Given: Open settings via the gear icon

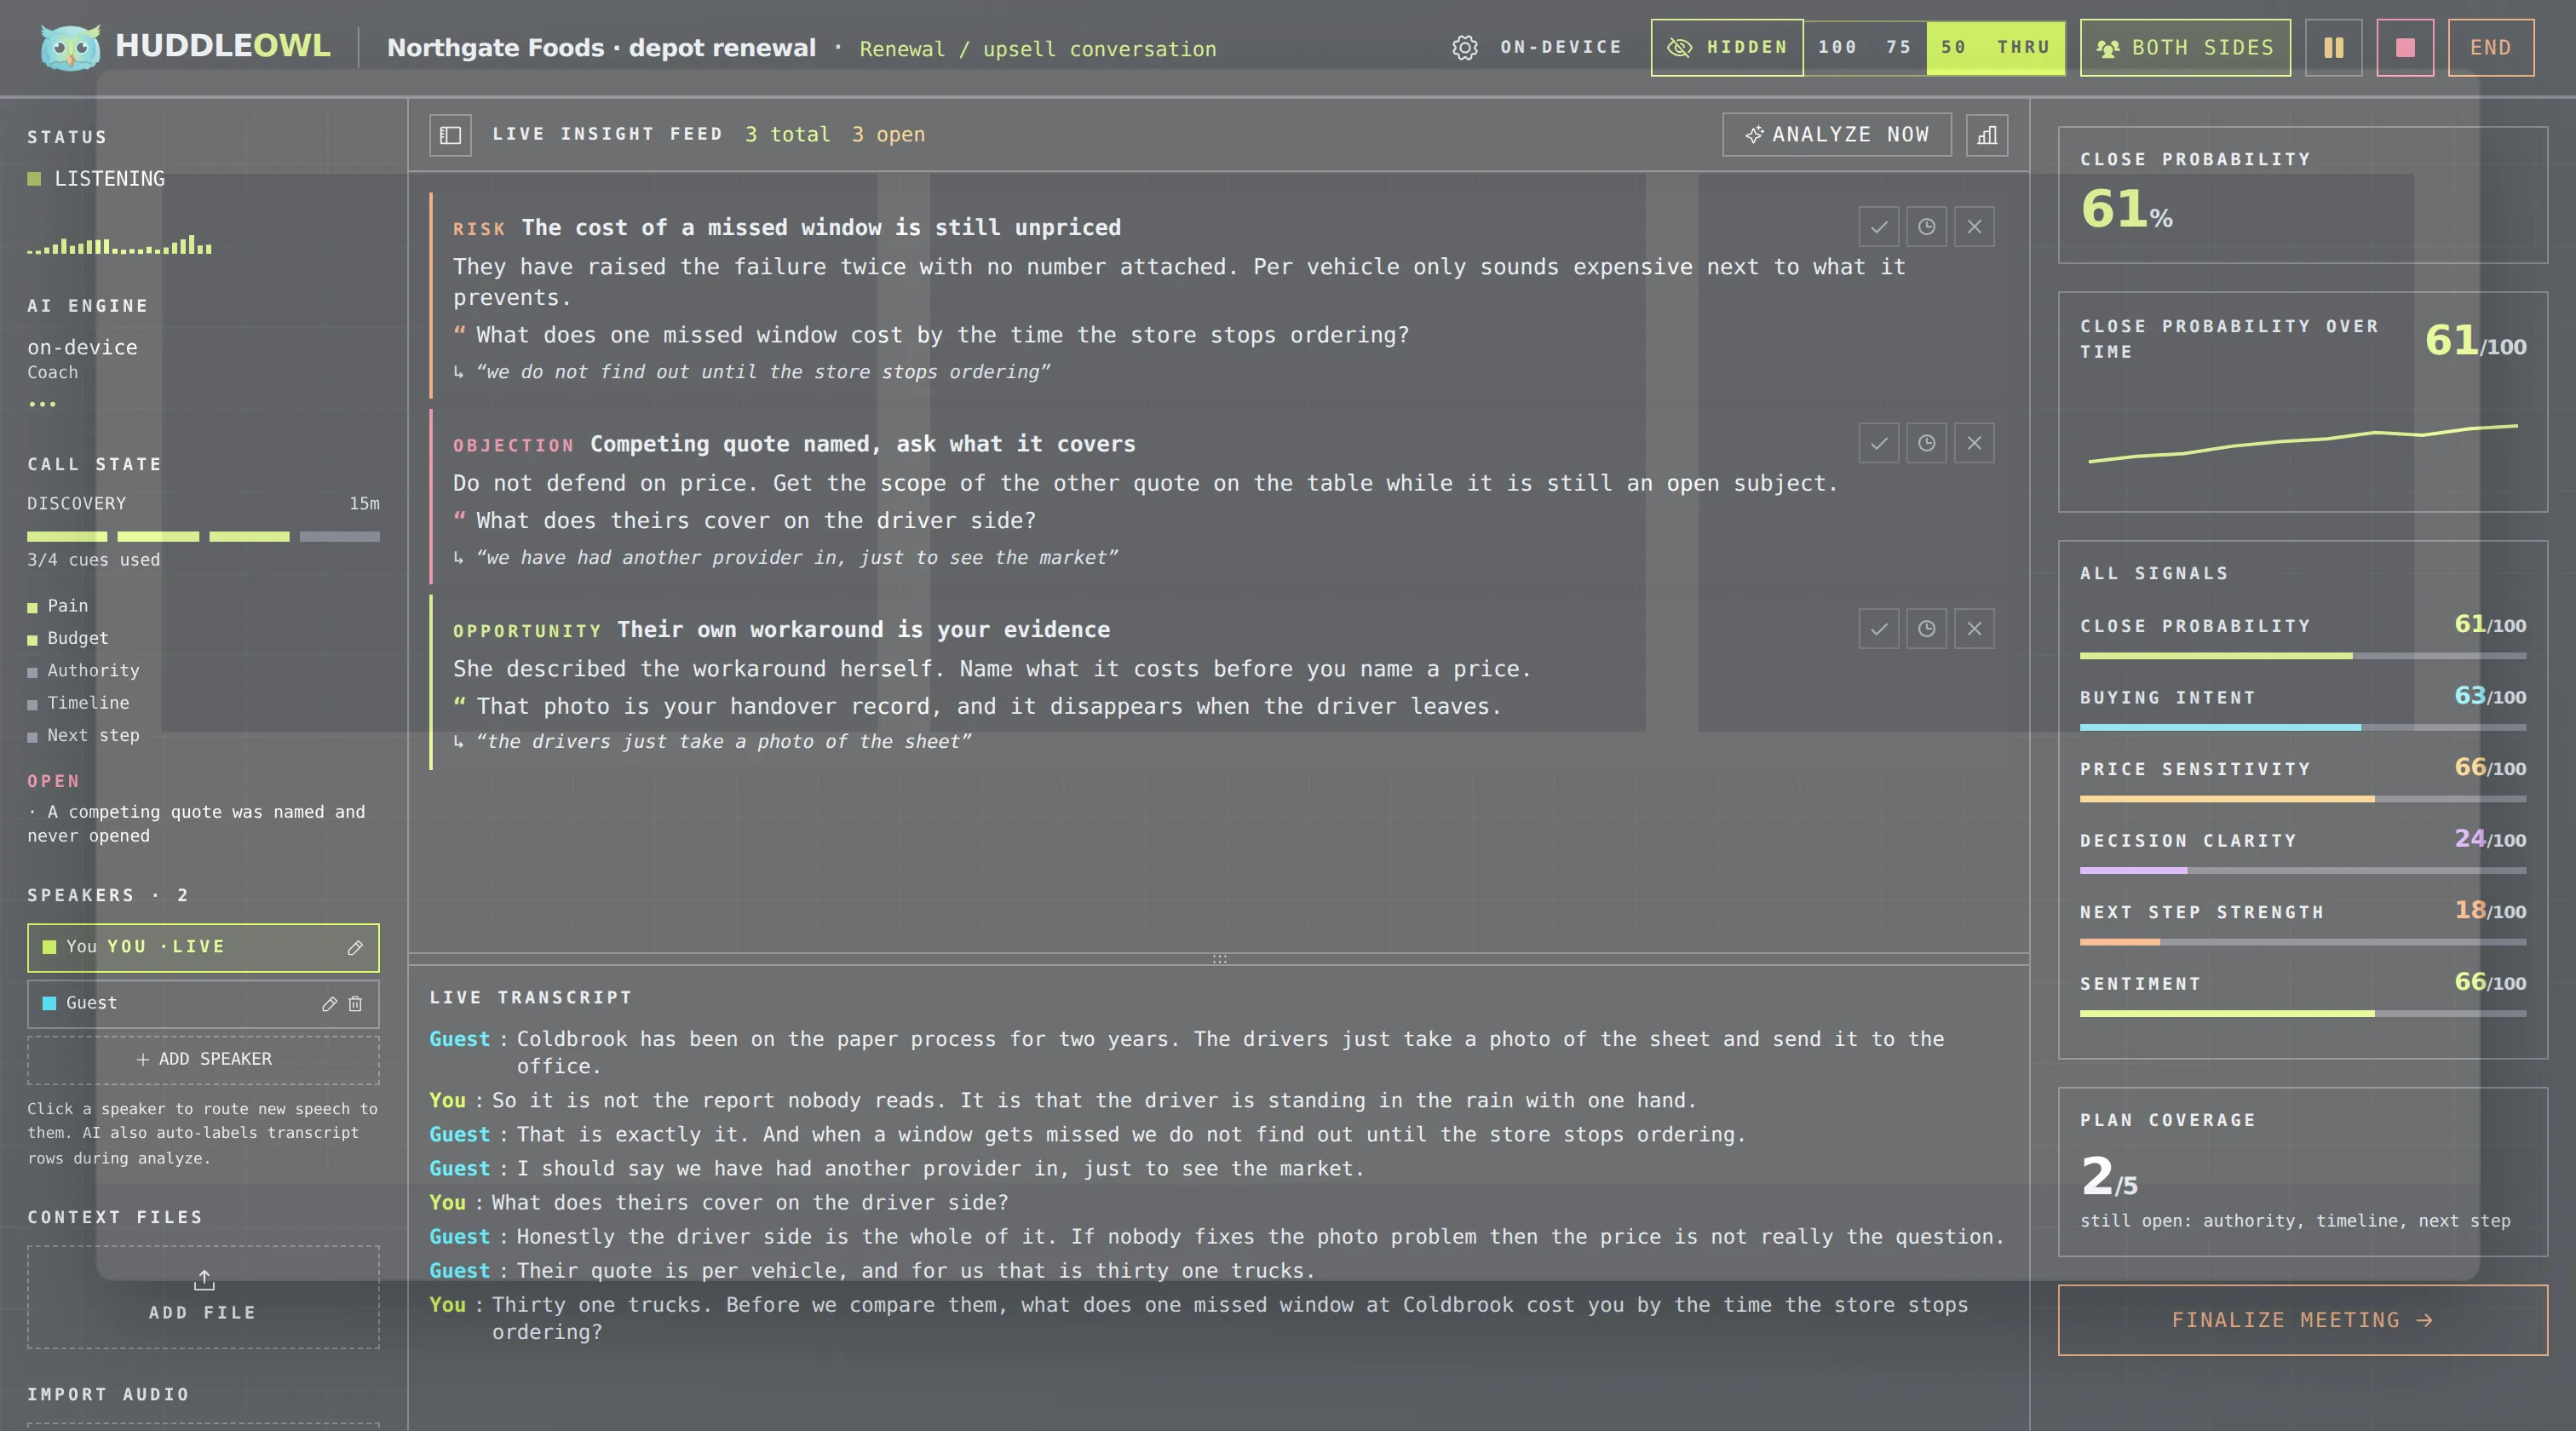Looking at the screenshot, I should click(1464, 47).
